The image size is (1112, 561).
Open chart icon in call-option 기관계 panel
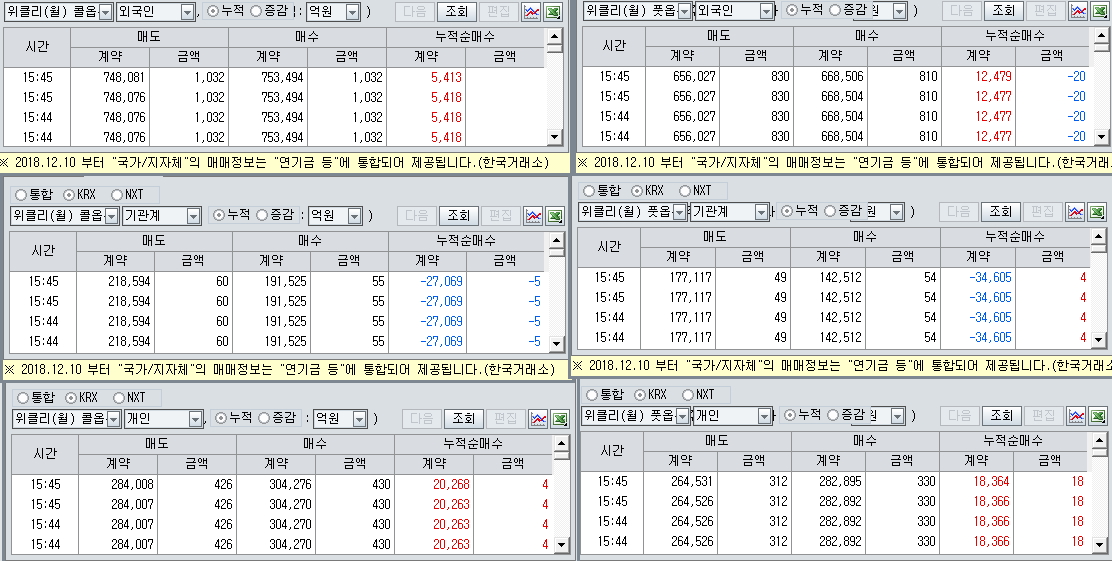tap(535, 216)
